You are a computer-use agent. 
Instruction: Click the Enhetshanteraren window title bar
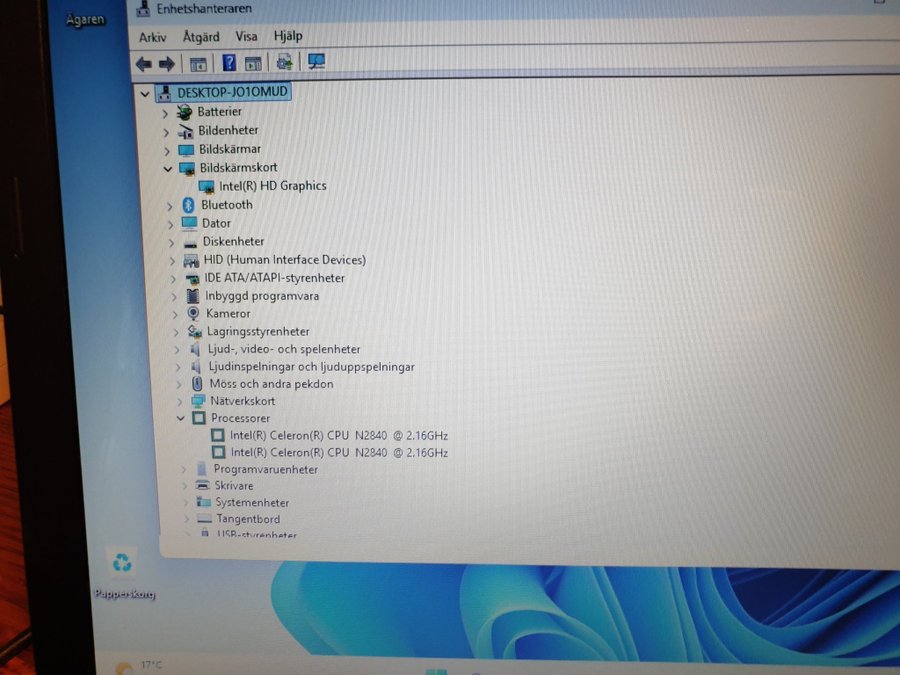click(x=513, y=9)
